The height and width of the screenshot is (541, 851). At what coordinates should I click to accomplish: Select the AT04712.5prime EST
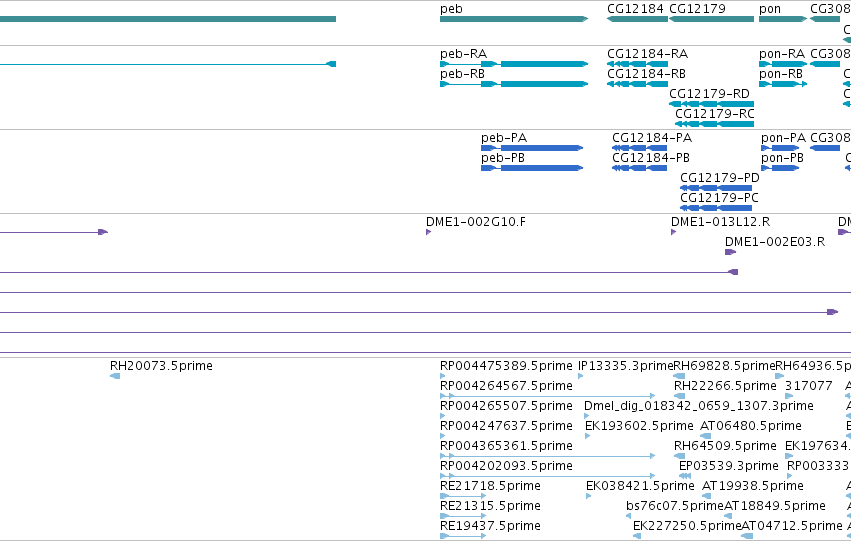coord(747,536)
